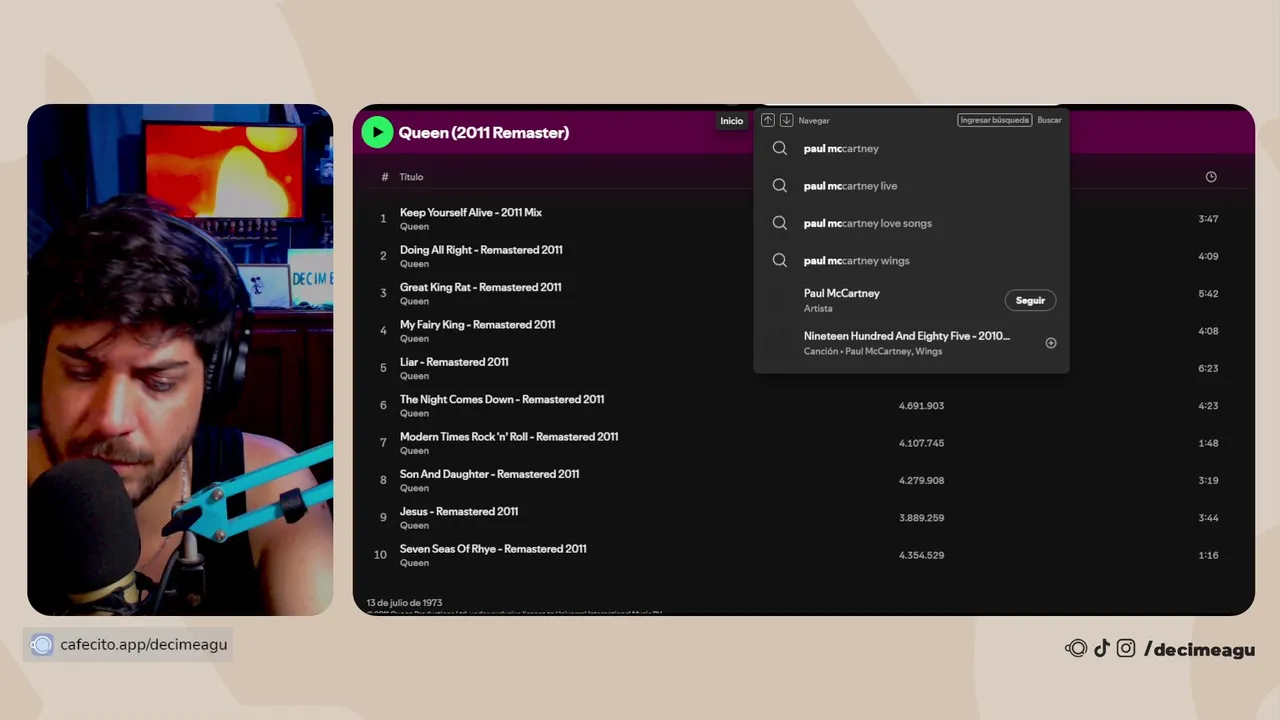The image size is (1280, 720).
Task: Select the 'paul mccartney live' suggestion
Action: (x=850, y=185)
